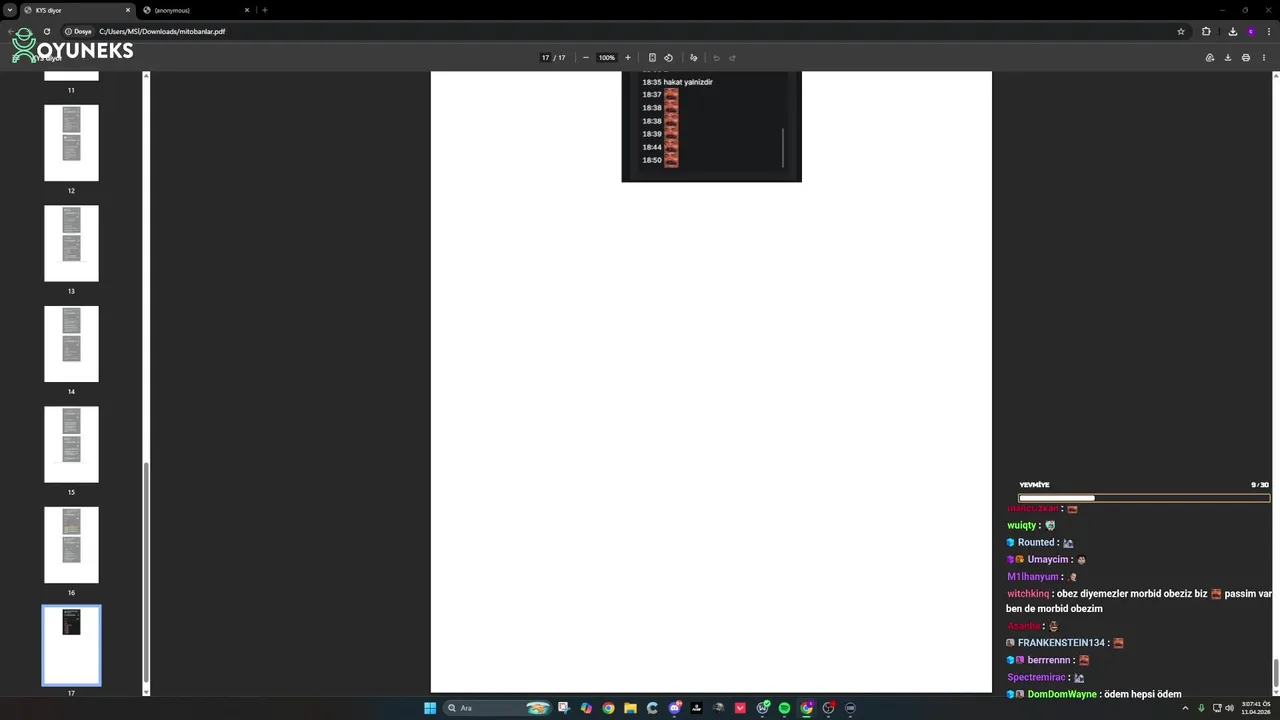
Task: Click username Rounted in chat
Action: [1036, 542]
